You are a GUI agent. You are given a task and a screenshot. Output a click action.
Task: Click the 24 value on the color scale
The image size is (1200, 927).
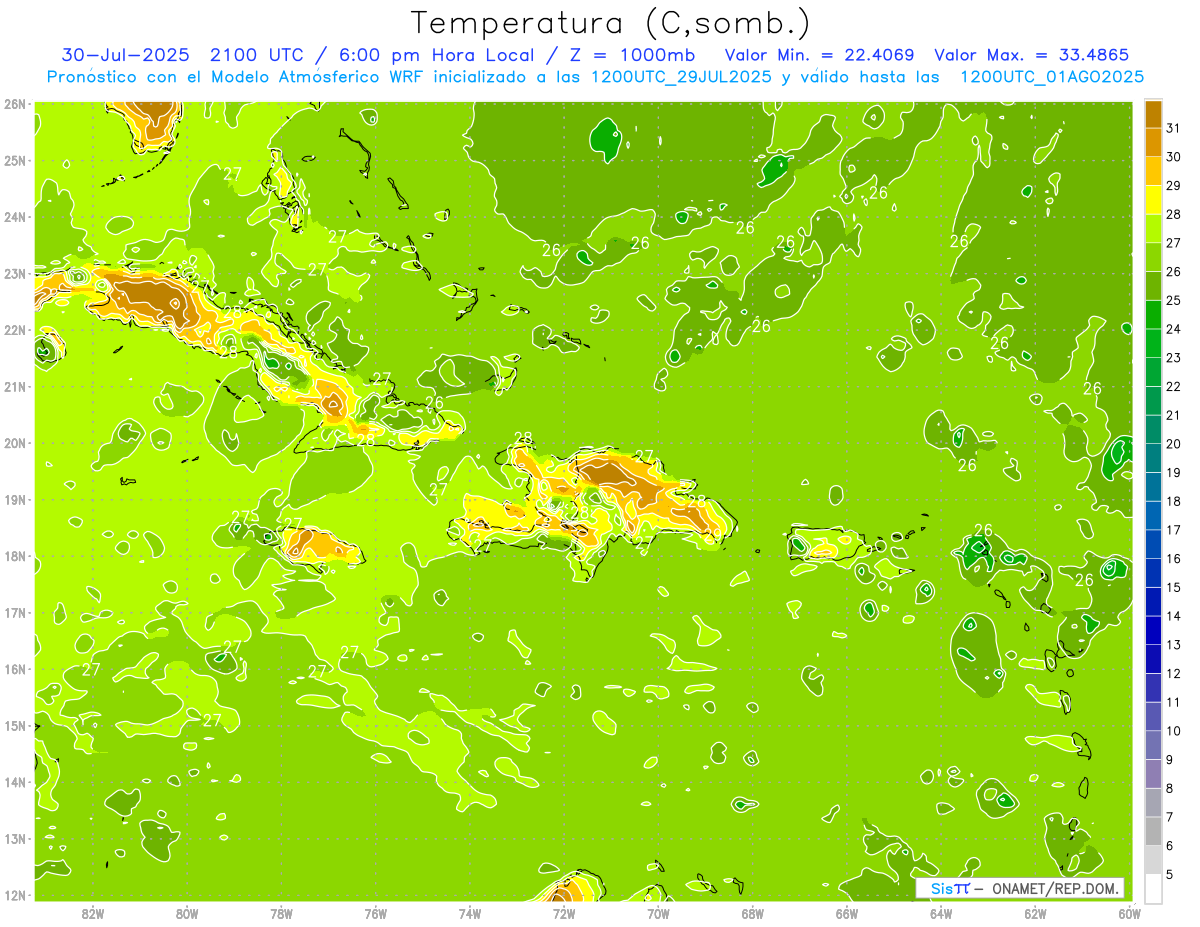(x=1174, y=329)
